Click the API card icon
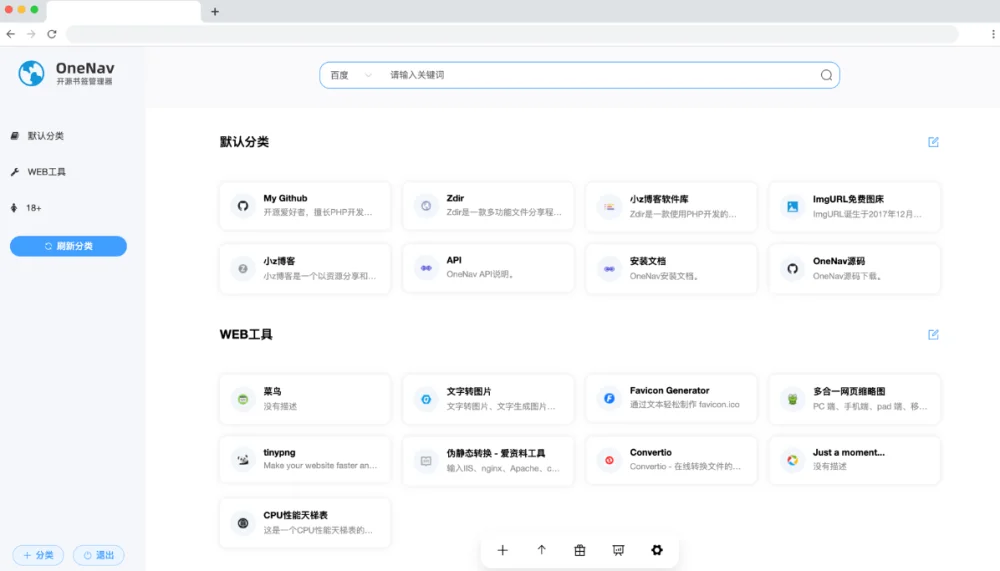Viewport: 1000px width, 571px height. click(x=426, y=268)
